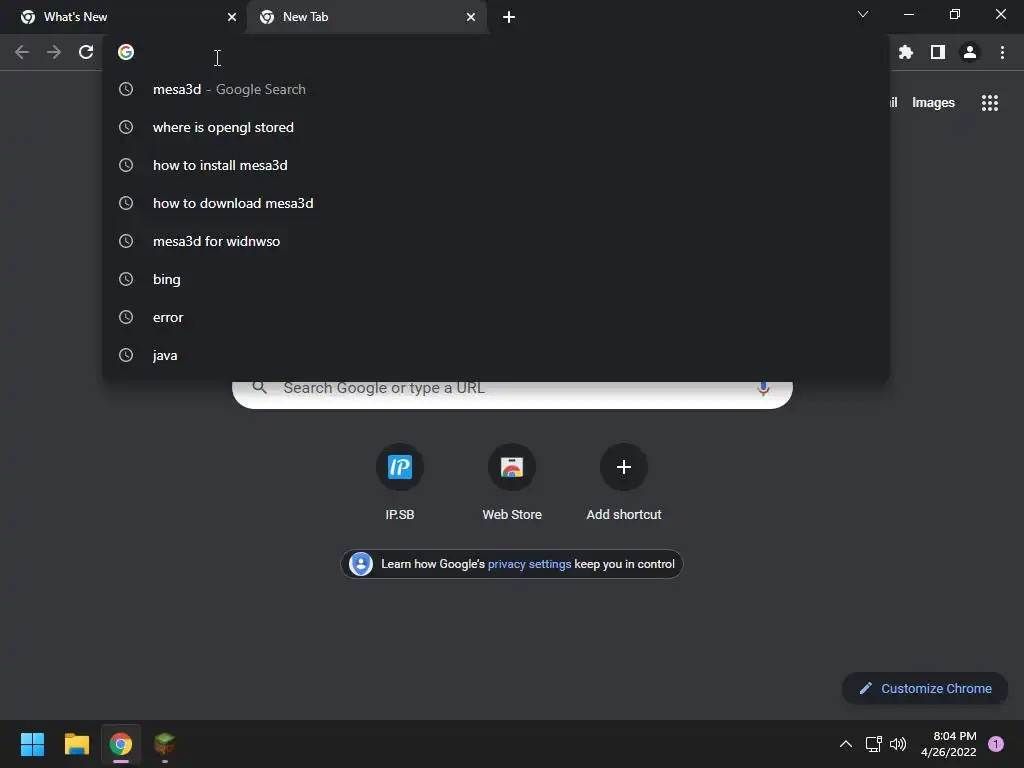1024x768 pixels.
Task: Select 'where is opengl stored' suggestion
Action: click(496, 127)
